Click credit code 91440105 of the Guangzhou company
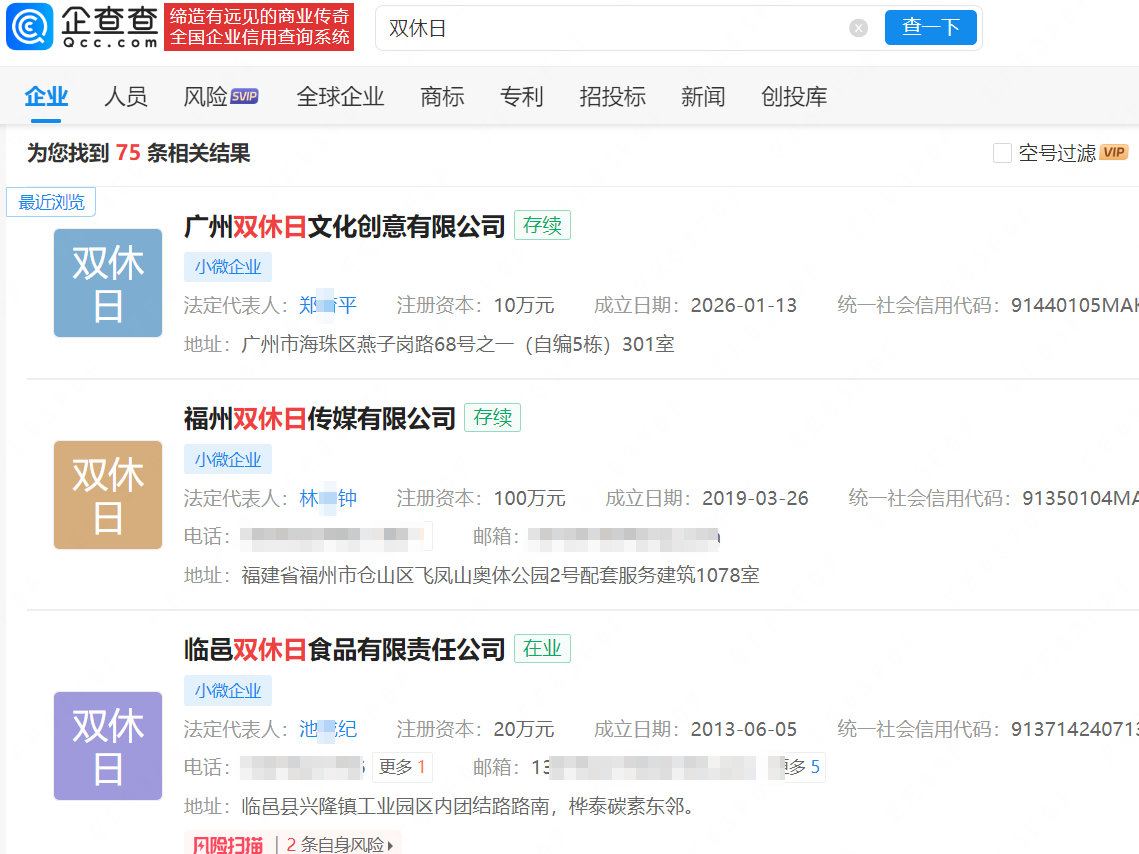The height and width of the screenshot is (854, 1139). (x=1074, y=305)
